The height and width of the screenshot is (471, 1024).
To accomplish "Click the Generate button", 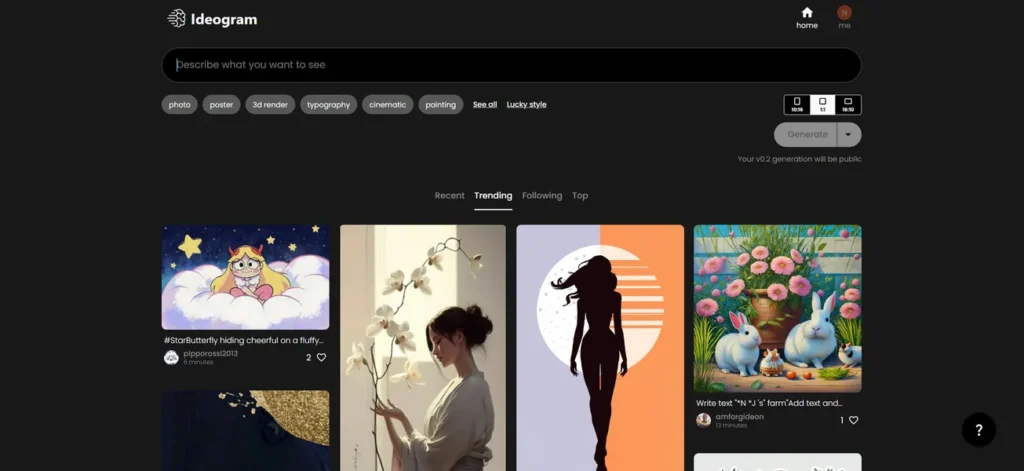I will 806,134.
